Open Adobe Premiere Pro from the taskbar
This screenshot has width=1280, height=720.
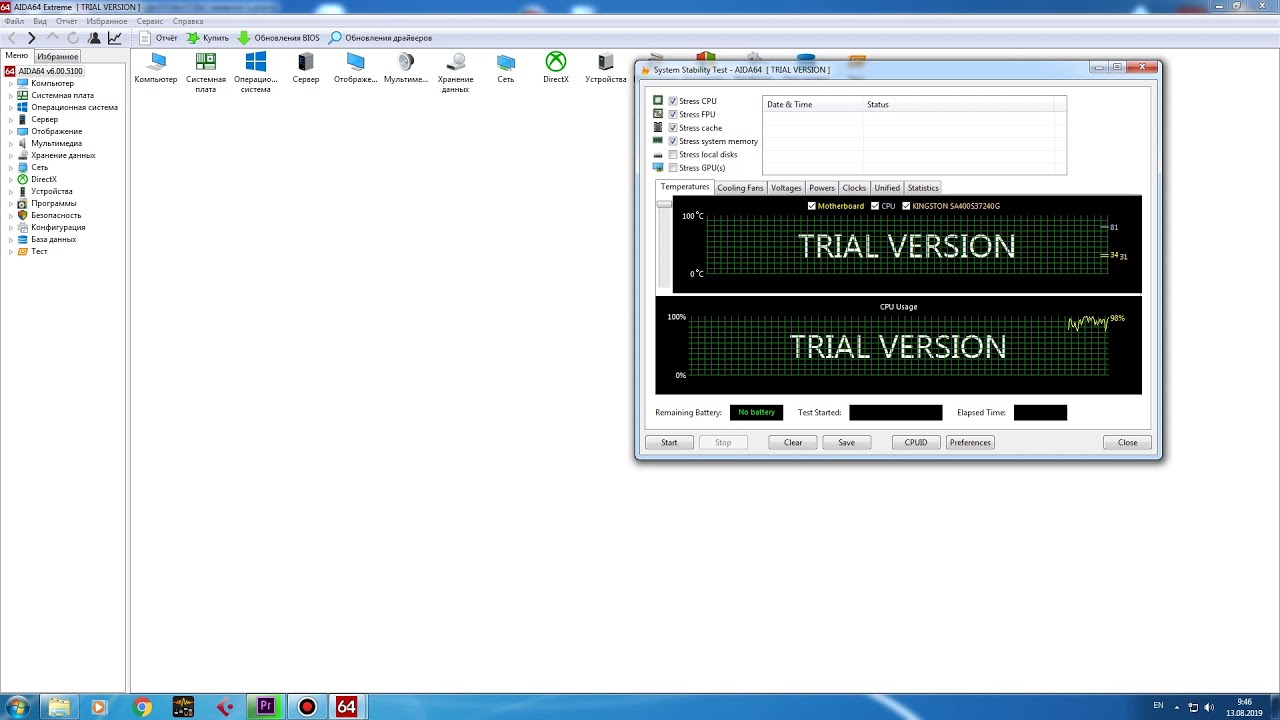click(265, 707)
